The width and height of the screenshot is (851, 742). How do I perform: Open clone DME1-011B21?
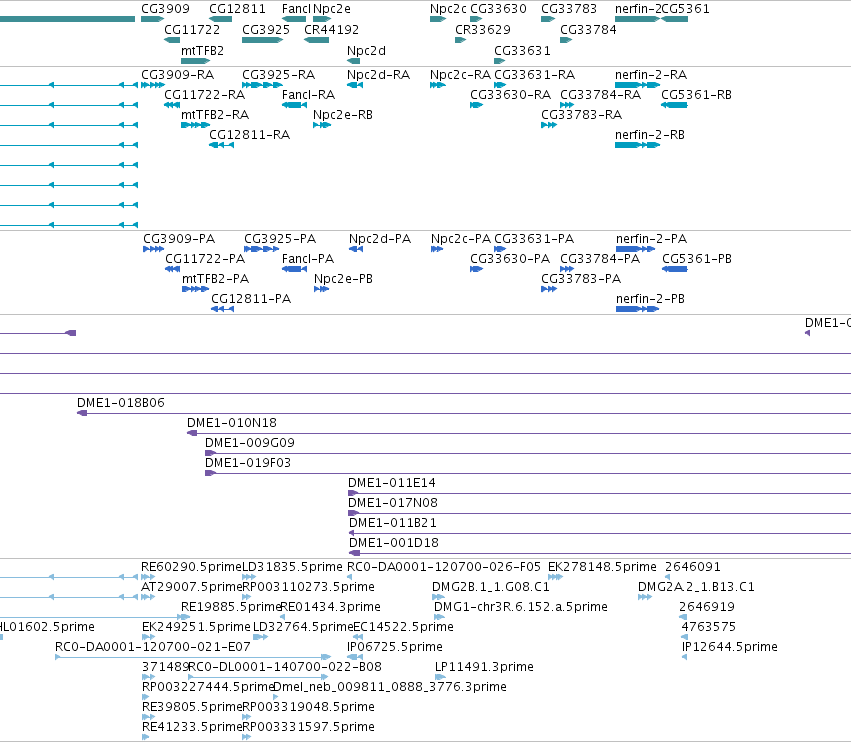pyautogui.click(x=600, y=534)
